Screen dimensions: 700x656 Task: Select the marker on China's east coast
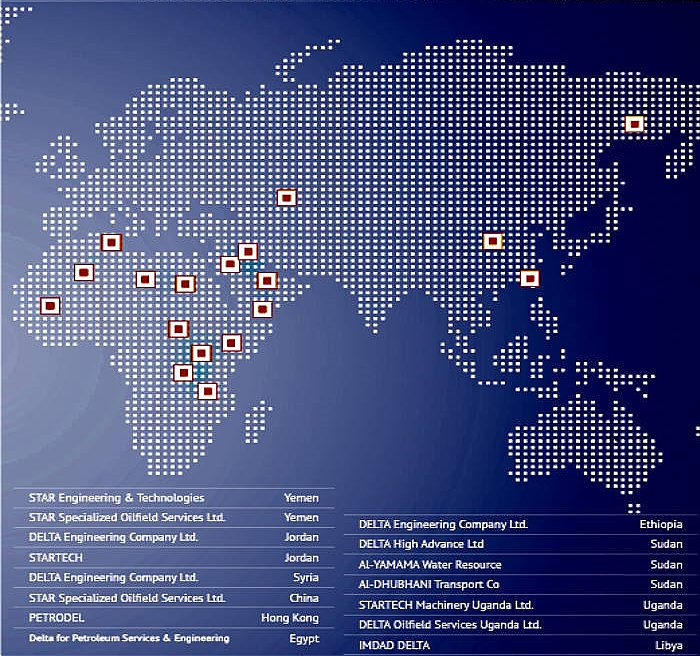click(529, 278)
